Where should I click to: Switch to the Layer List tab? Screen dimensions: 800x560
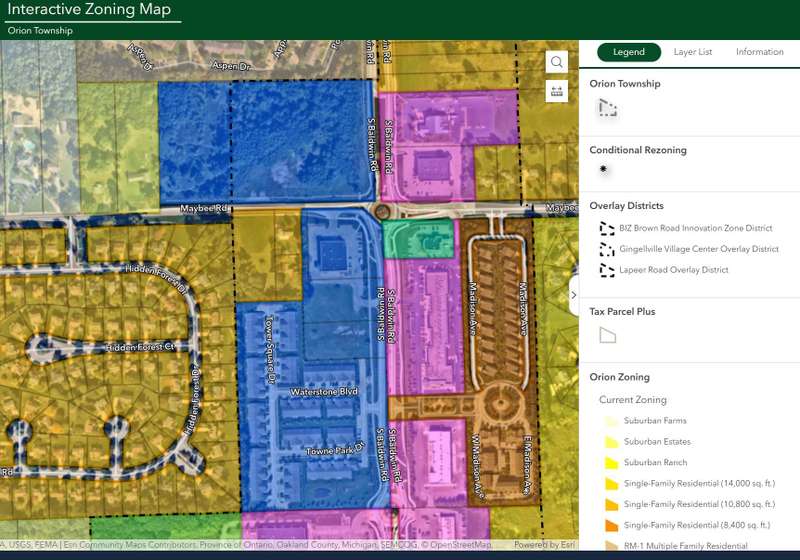coord(692,52)
